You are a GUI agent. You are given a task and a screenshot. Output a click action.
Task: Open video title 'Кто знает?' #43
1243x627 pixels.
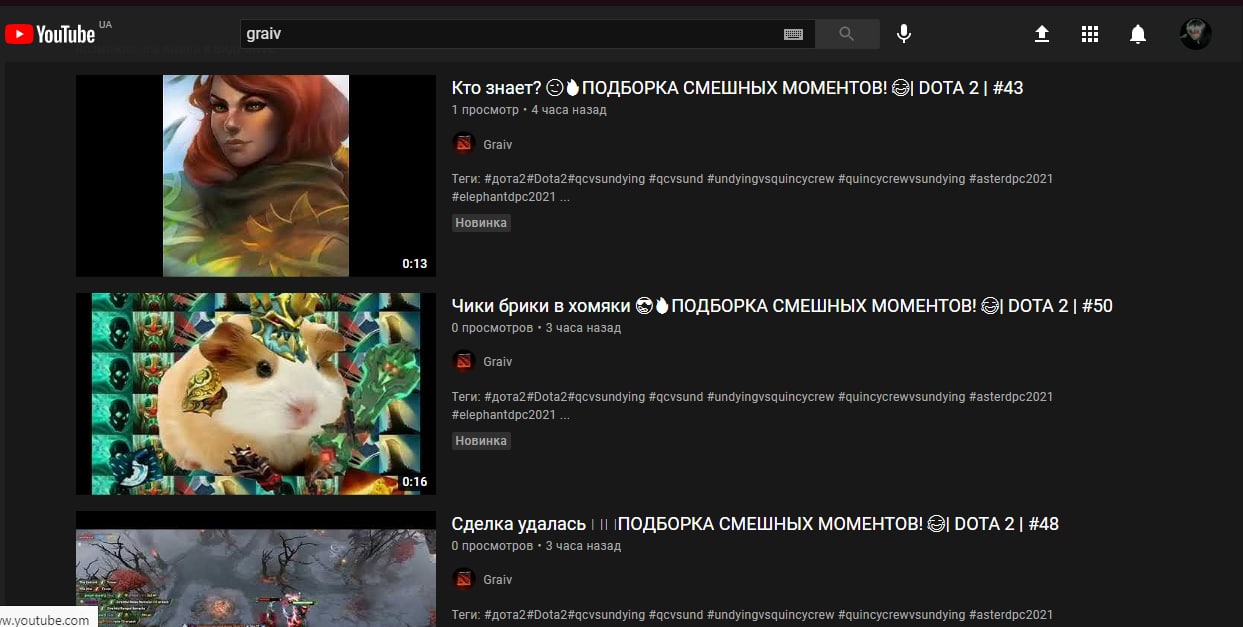click(737, 88)
